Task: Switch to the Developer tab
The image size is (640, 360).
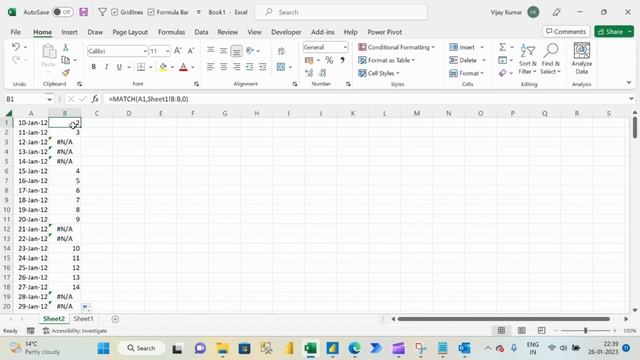Action: click(286, 32)
